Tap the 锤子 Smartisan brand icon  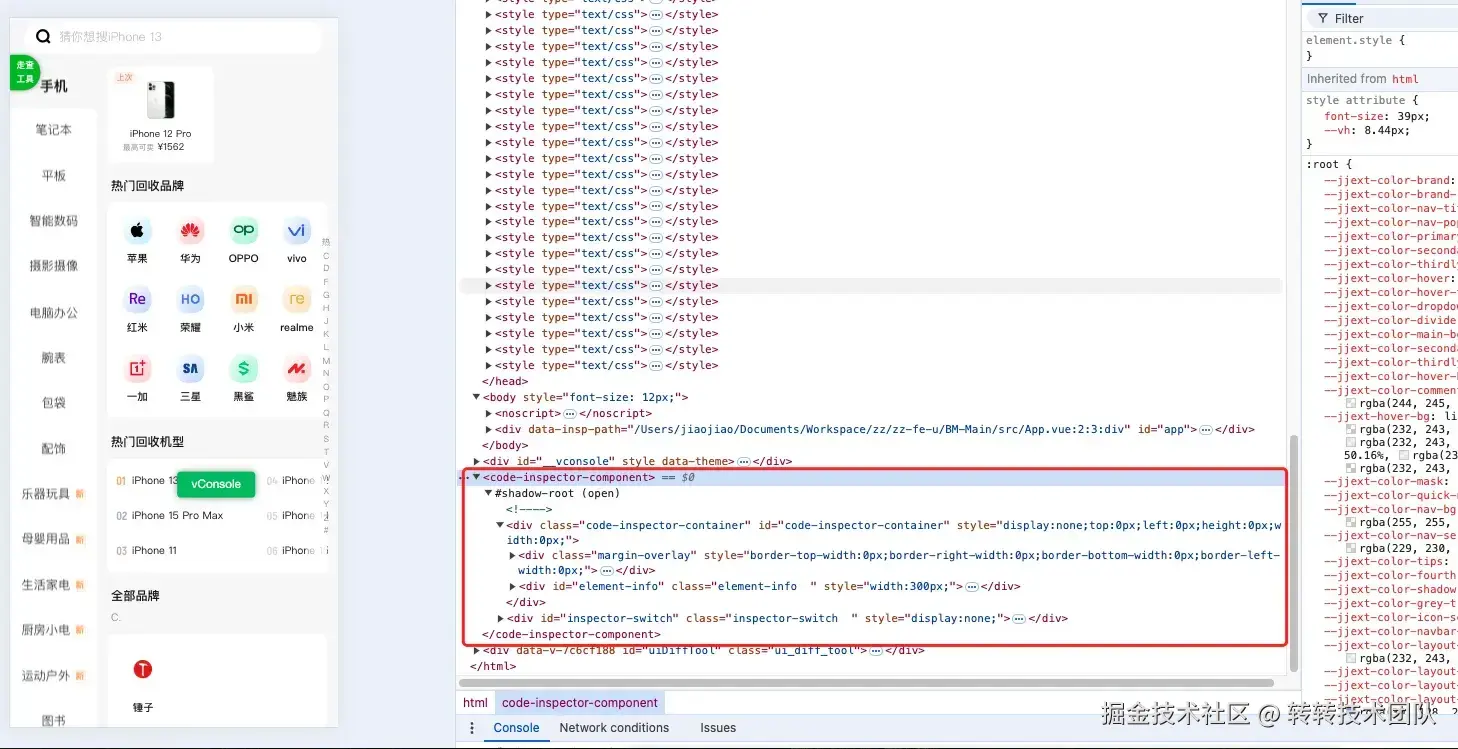click(143, 669)
